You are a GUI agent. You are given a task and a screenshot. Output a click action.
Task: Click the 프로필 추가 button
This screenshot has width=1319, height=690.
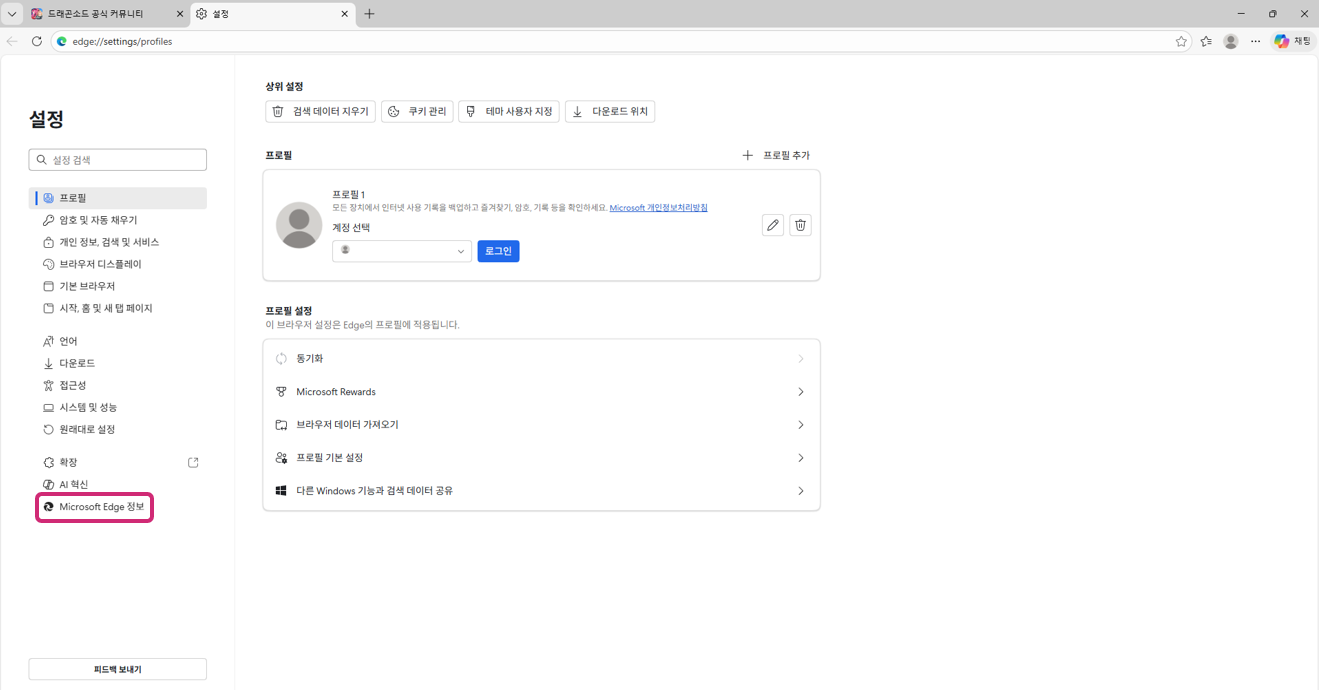tap(776, 155)
